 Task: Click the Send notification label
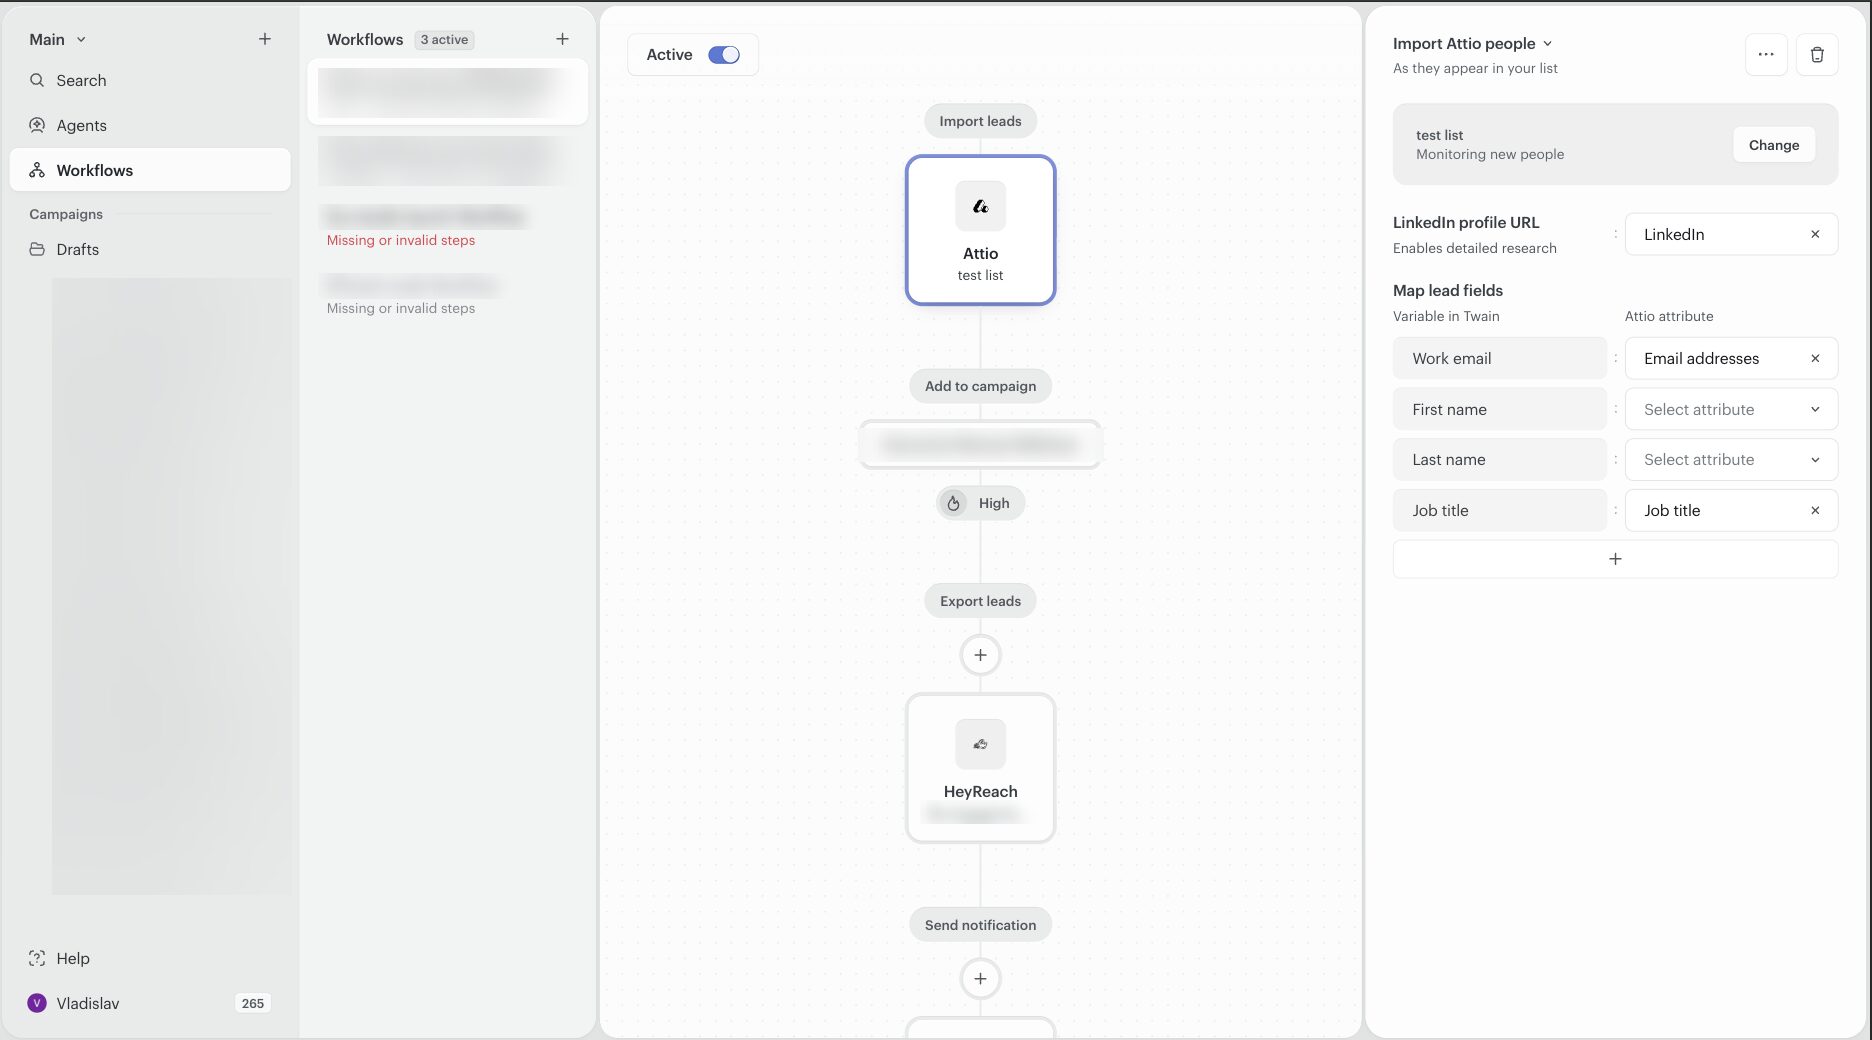980,925
